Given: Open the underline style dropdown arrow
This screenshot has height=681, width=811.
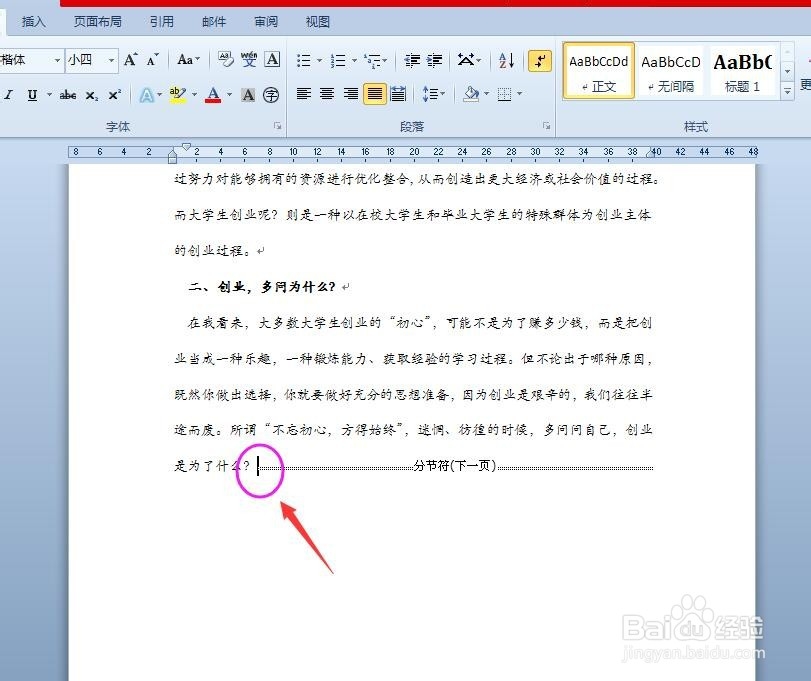Looking at the screenshot, I should click(x=49, y=95).
